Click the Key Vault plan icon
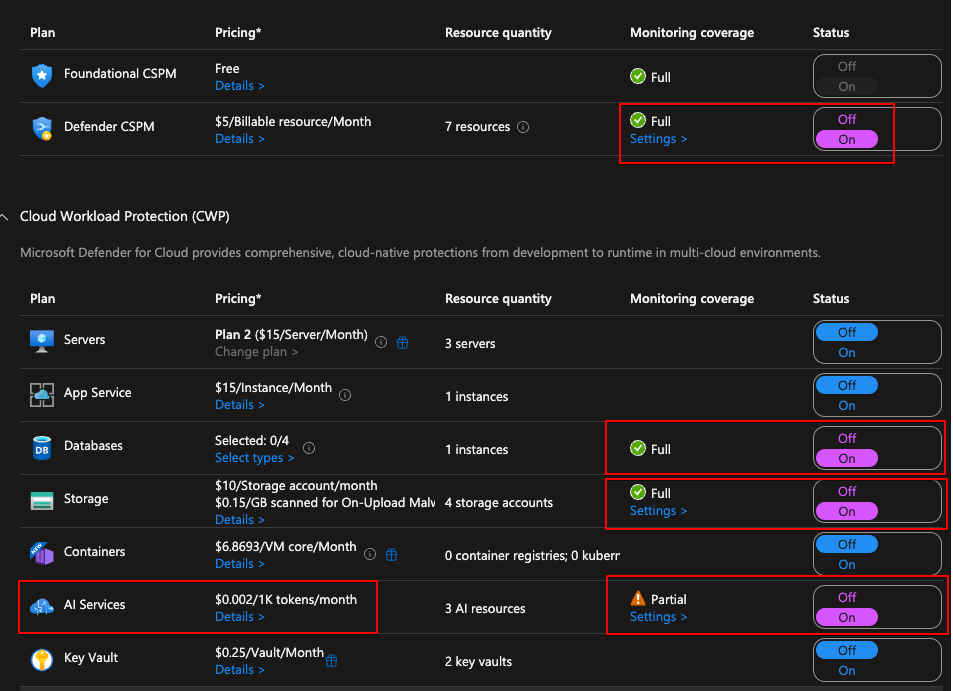 (41, 659)
